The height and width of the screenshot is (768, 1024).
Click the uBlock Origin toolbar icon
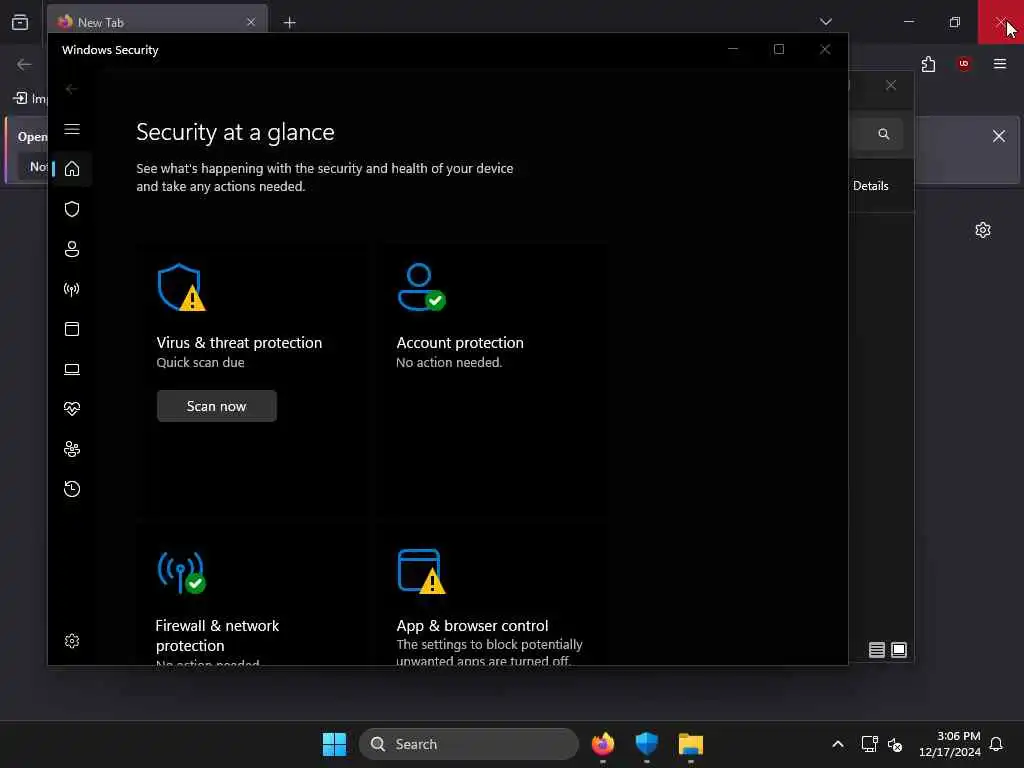pos(964,64)
